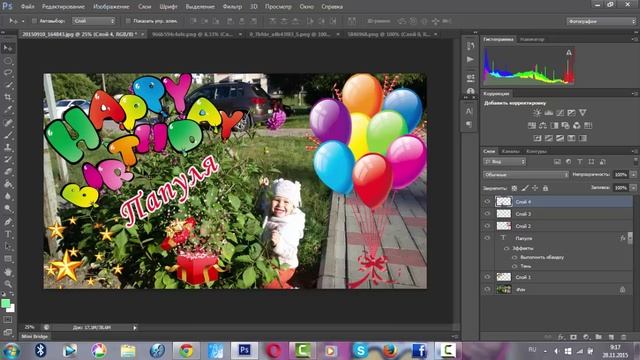Toggle visibility of Выполнить обводку effect

pyautogui.click(x=514, y=257)
